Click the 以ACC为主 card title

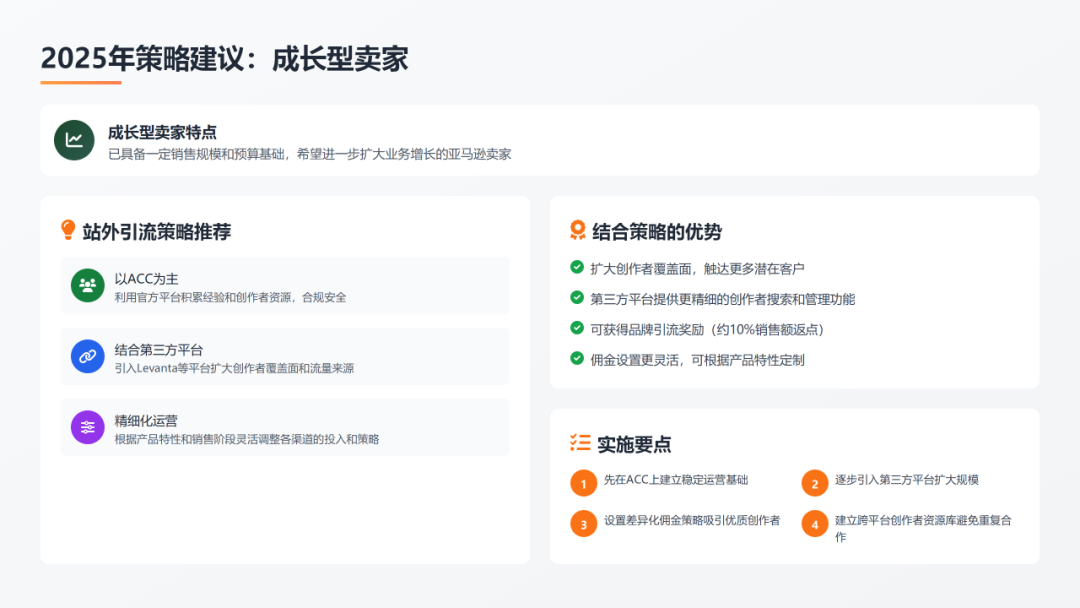point(146,279)
